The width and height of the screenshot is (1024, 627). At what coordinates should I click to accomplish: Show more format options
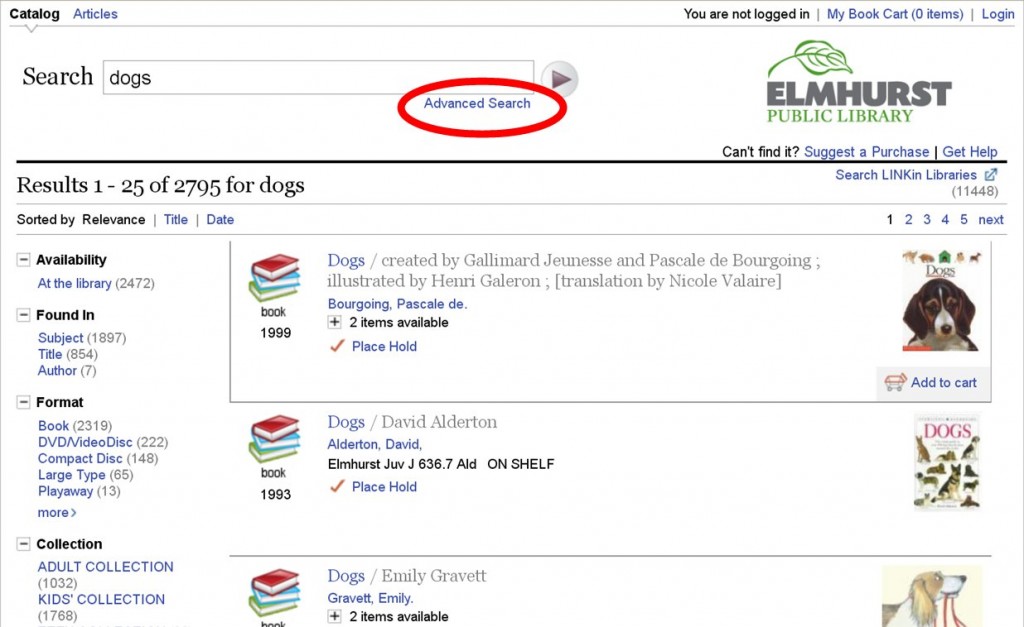[x=57, y=513]
